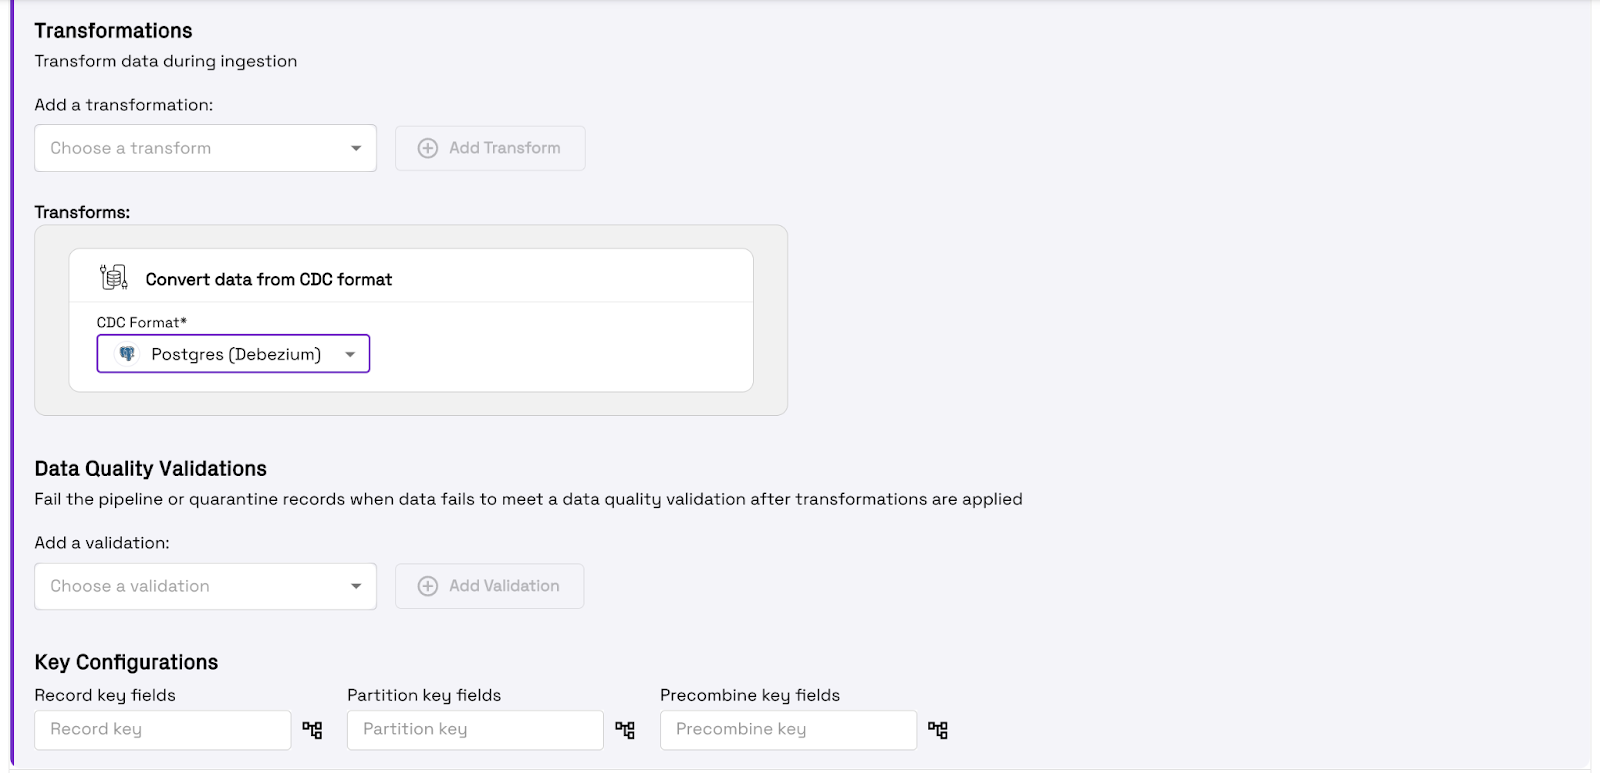Click the Convert data from CDC format card
This screenshot has height=773, width=1600.
pyautogui.click(x=410, y=320)
